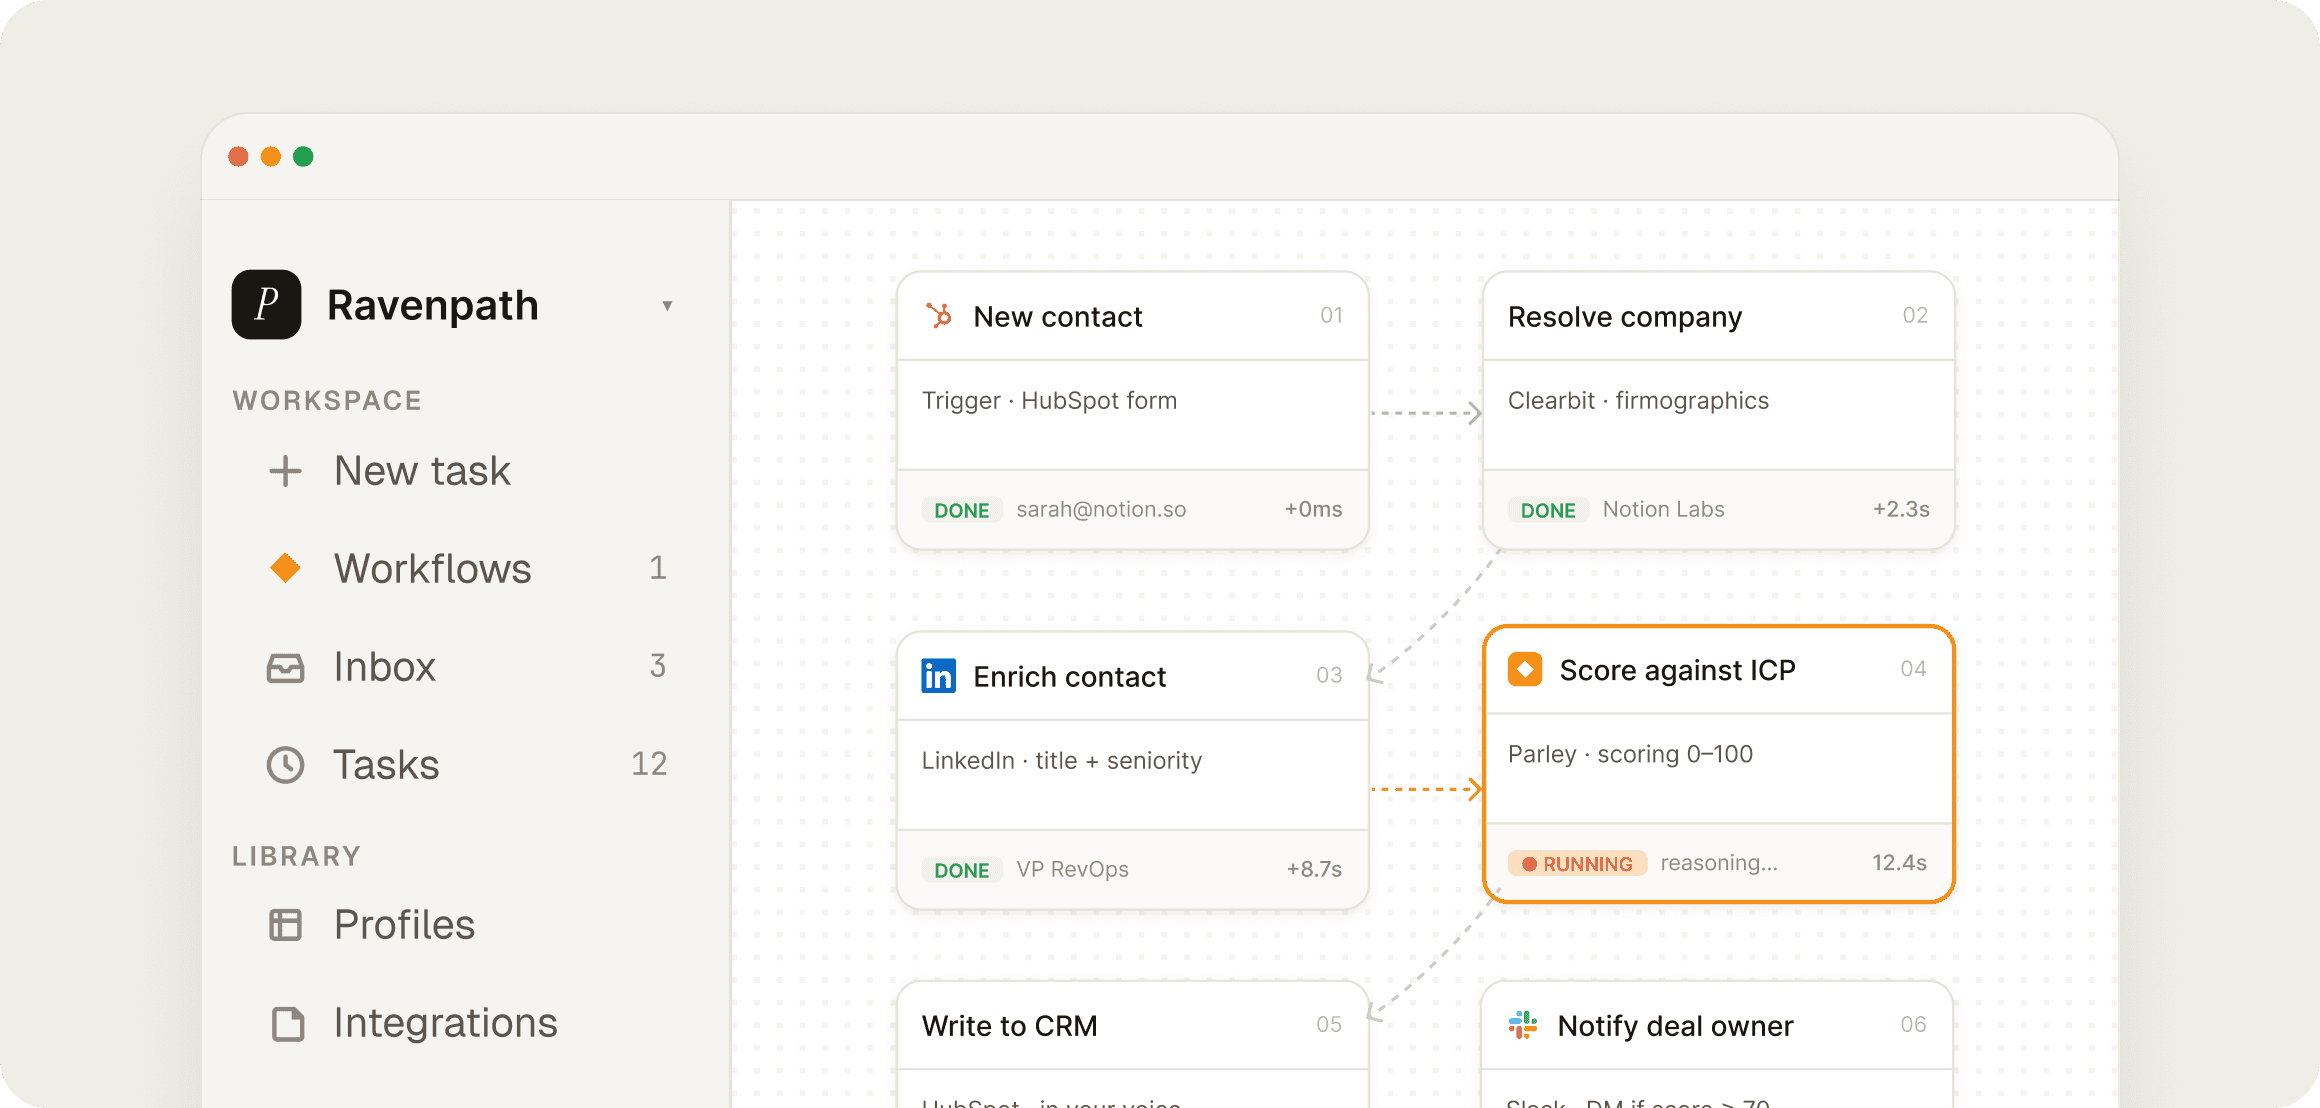
Task: Select the Notify deal owner node title
Action: (1675, 1026)
